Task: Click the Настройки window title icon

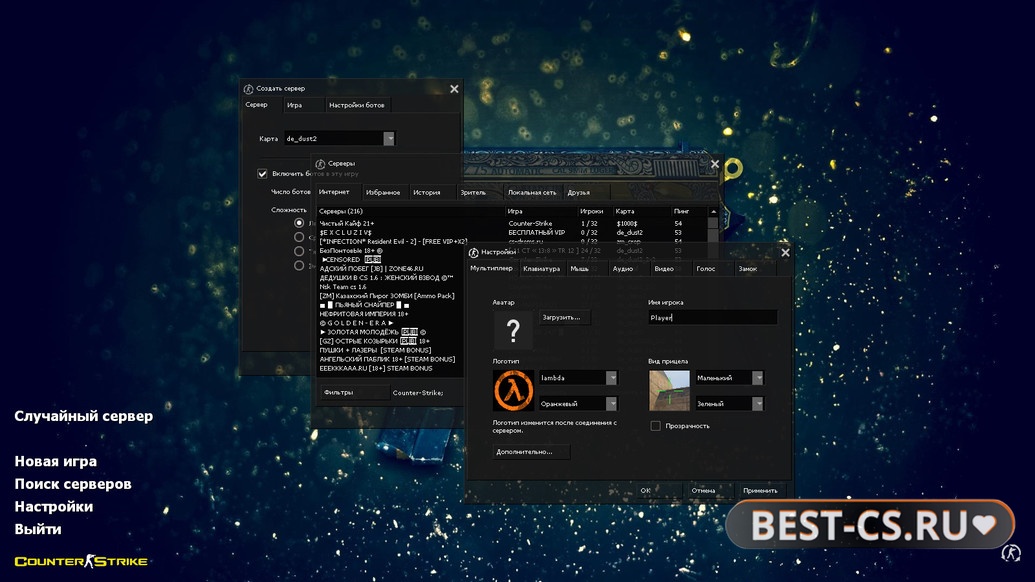Action: (x=473, y=253)
